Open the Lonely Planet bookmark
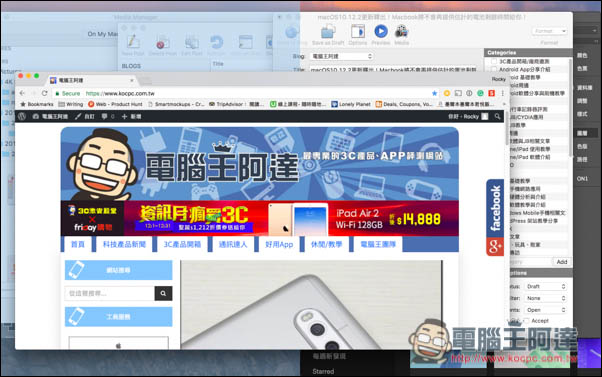Screen dimensions: 602x377 click(351, 104)
